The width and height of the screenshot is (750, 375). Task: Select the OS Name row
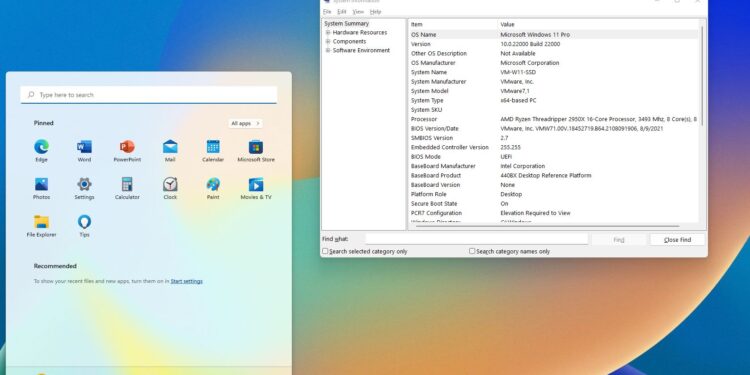(554, 34)
